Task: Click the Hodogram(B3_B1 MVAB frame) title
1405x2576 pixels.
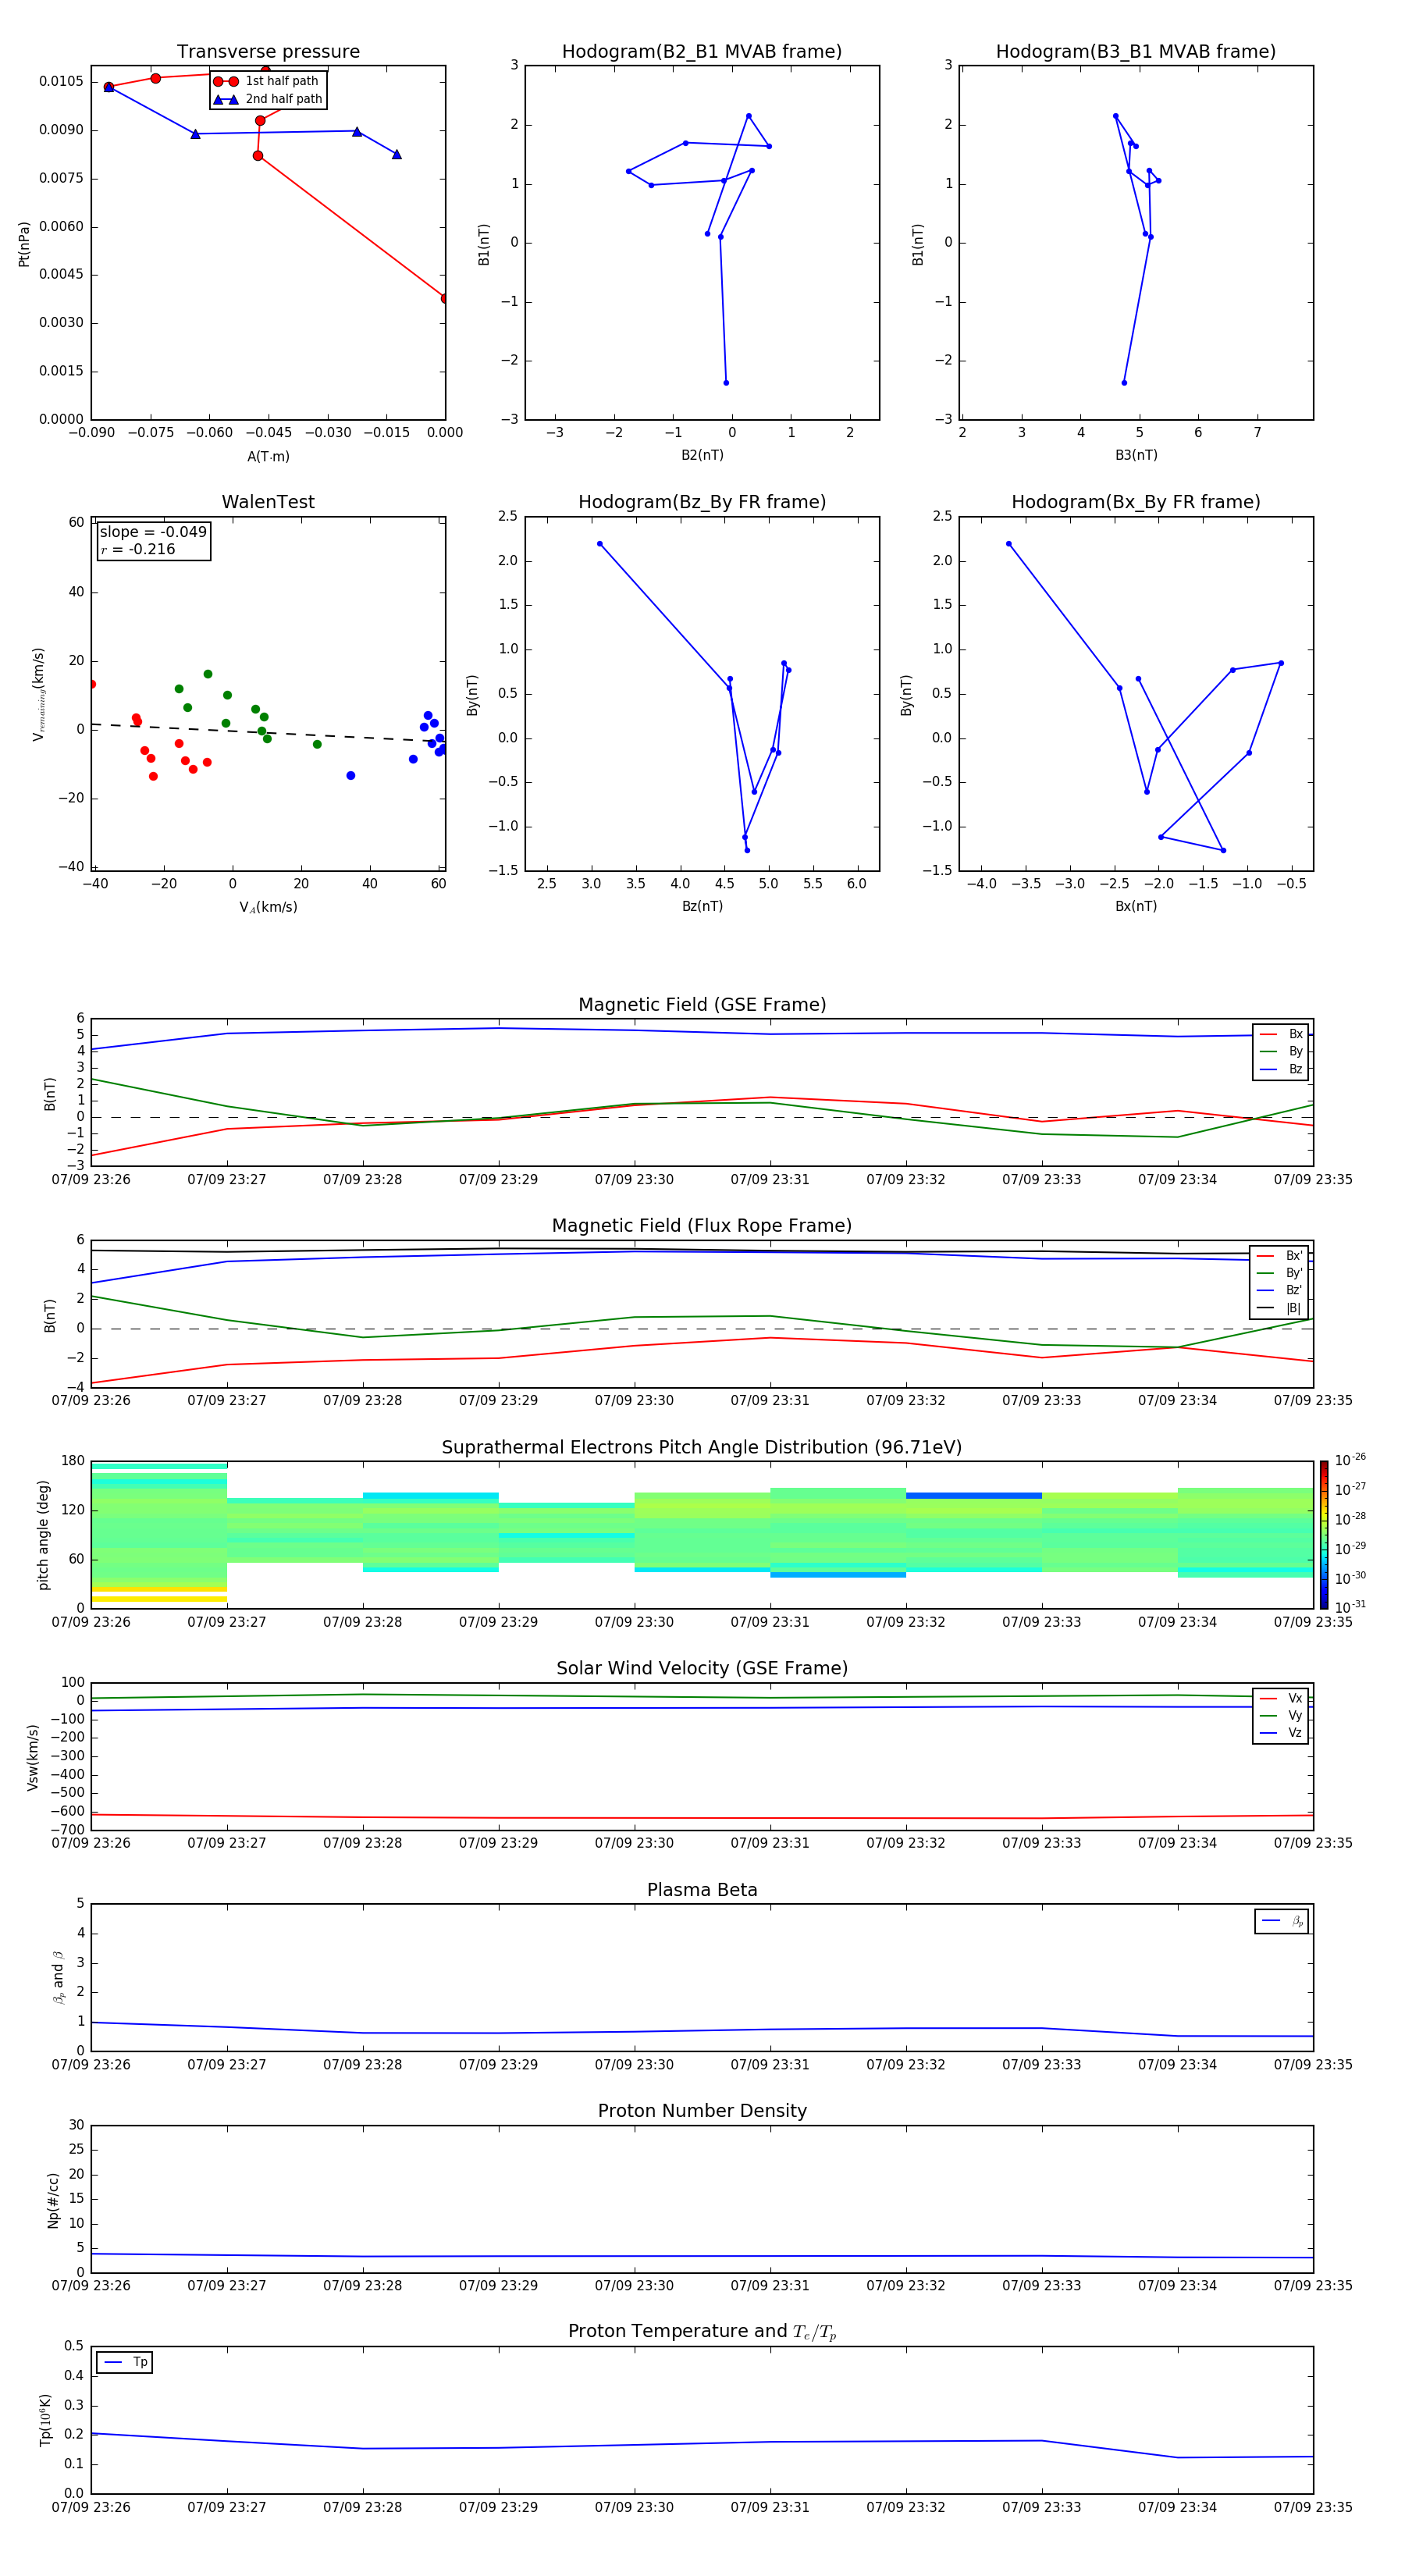Action: pyautogui.click(x=1136, y=52)
